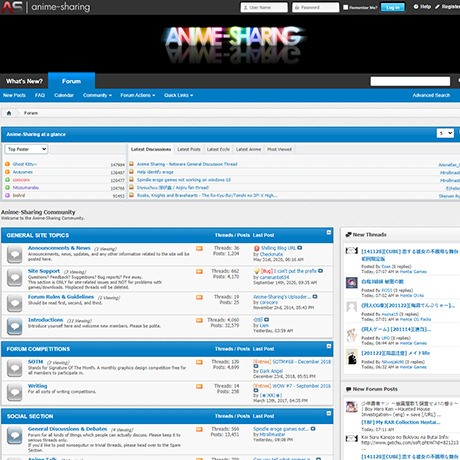This screenshot has width=460, height=460.
Task: Expand the Community menu
Action: point(97,95)
